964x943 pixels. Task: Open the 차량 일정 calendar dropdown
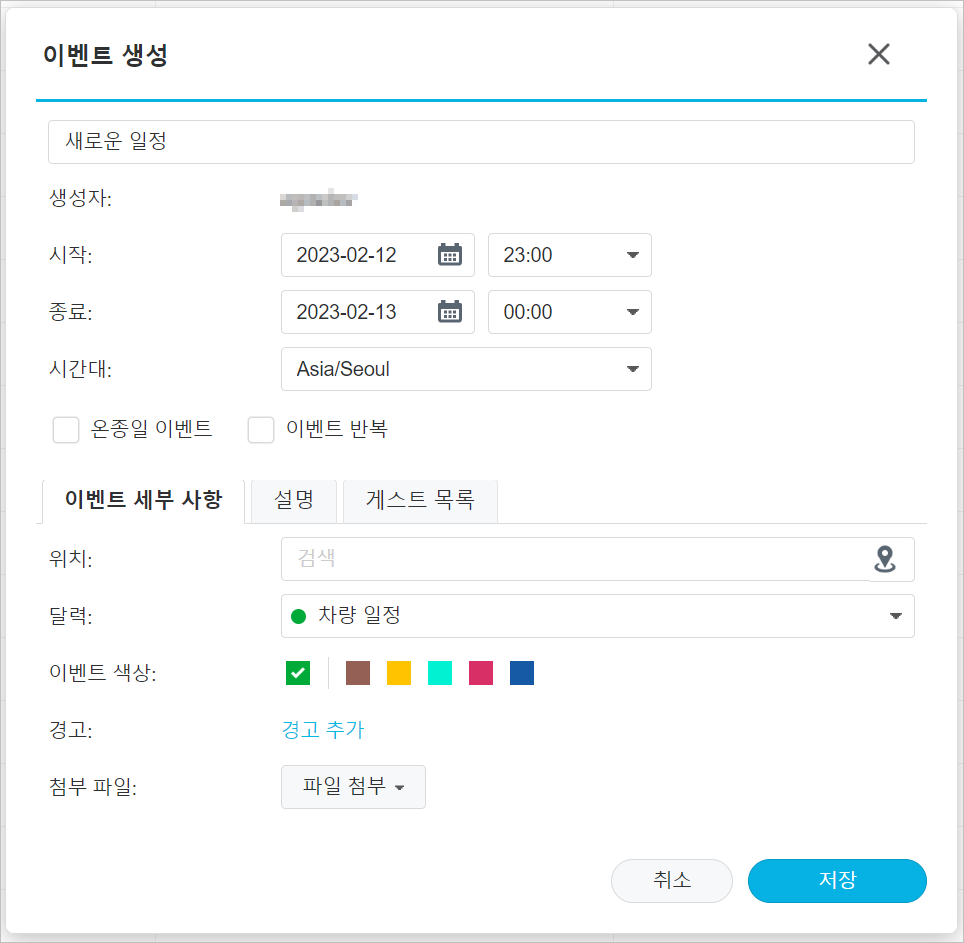pyautogui.click(x=895, y=616)
